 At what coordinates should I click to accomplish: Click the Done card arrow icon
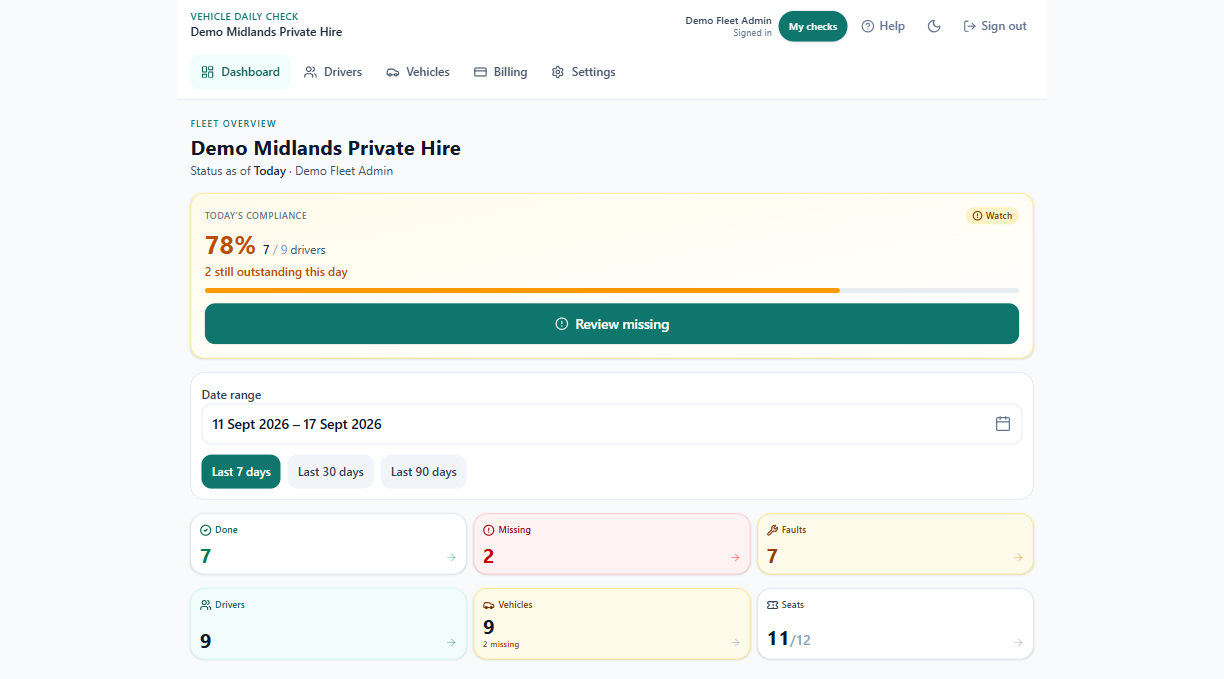click(452, 557)
